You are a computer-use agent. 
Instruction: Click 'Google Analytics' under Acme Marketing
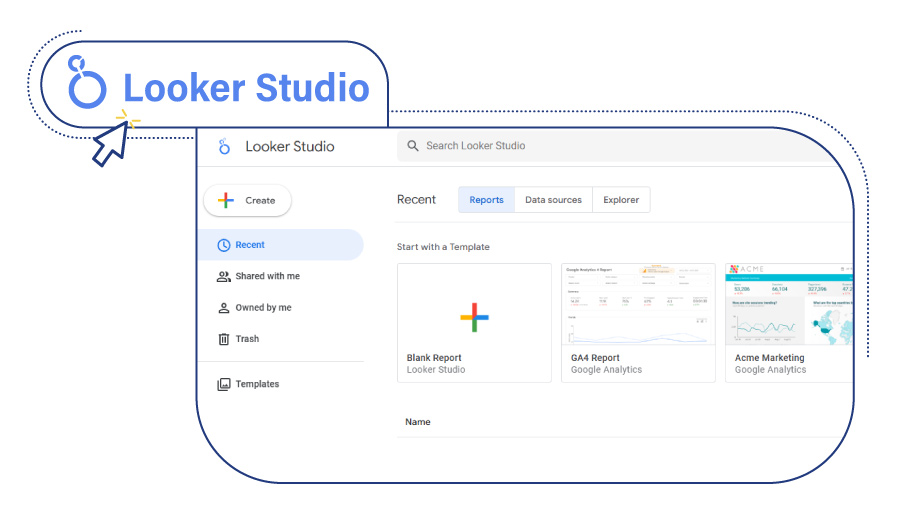point(770,370)
